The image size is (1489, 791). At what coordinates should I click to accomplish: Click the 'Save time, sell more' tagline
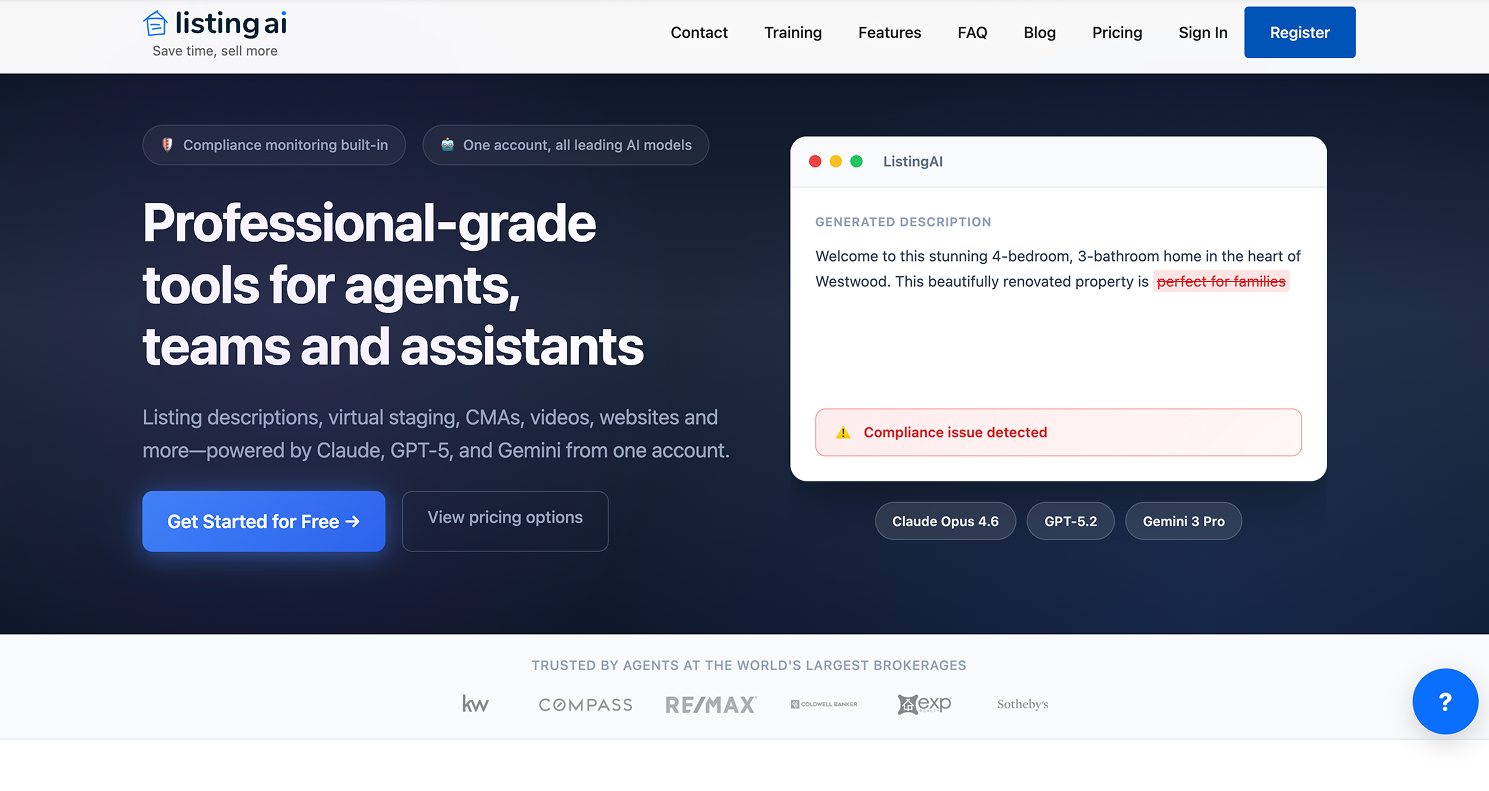click(x=215, y=51)
